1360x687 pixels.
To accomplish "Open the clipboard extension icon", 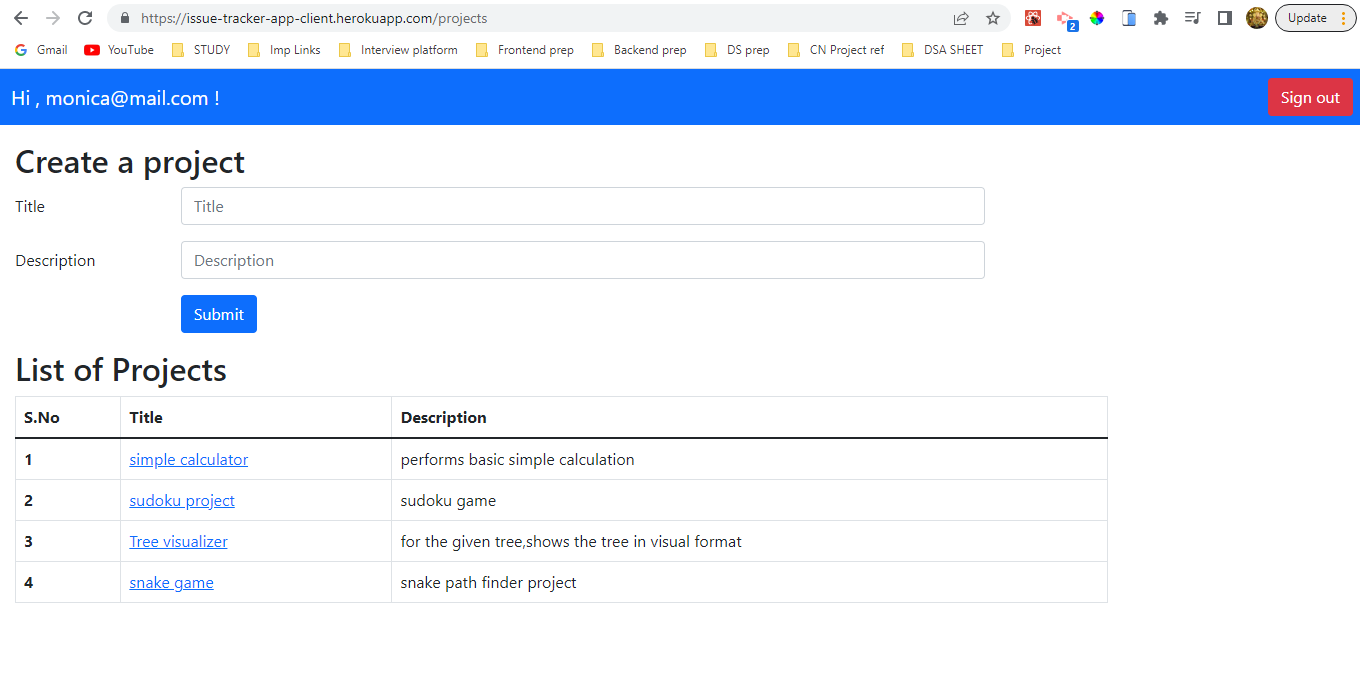I will click(x=1129, y=18).
